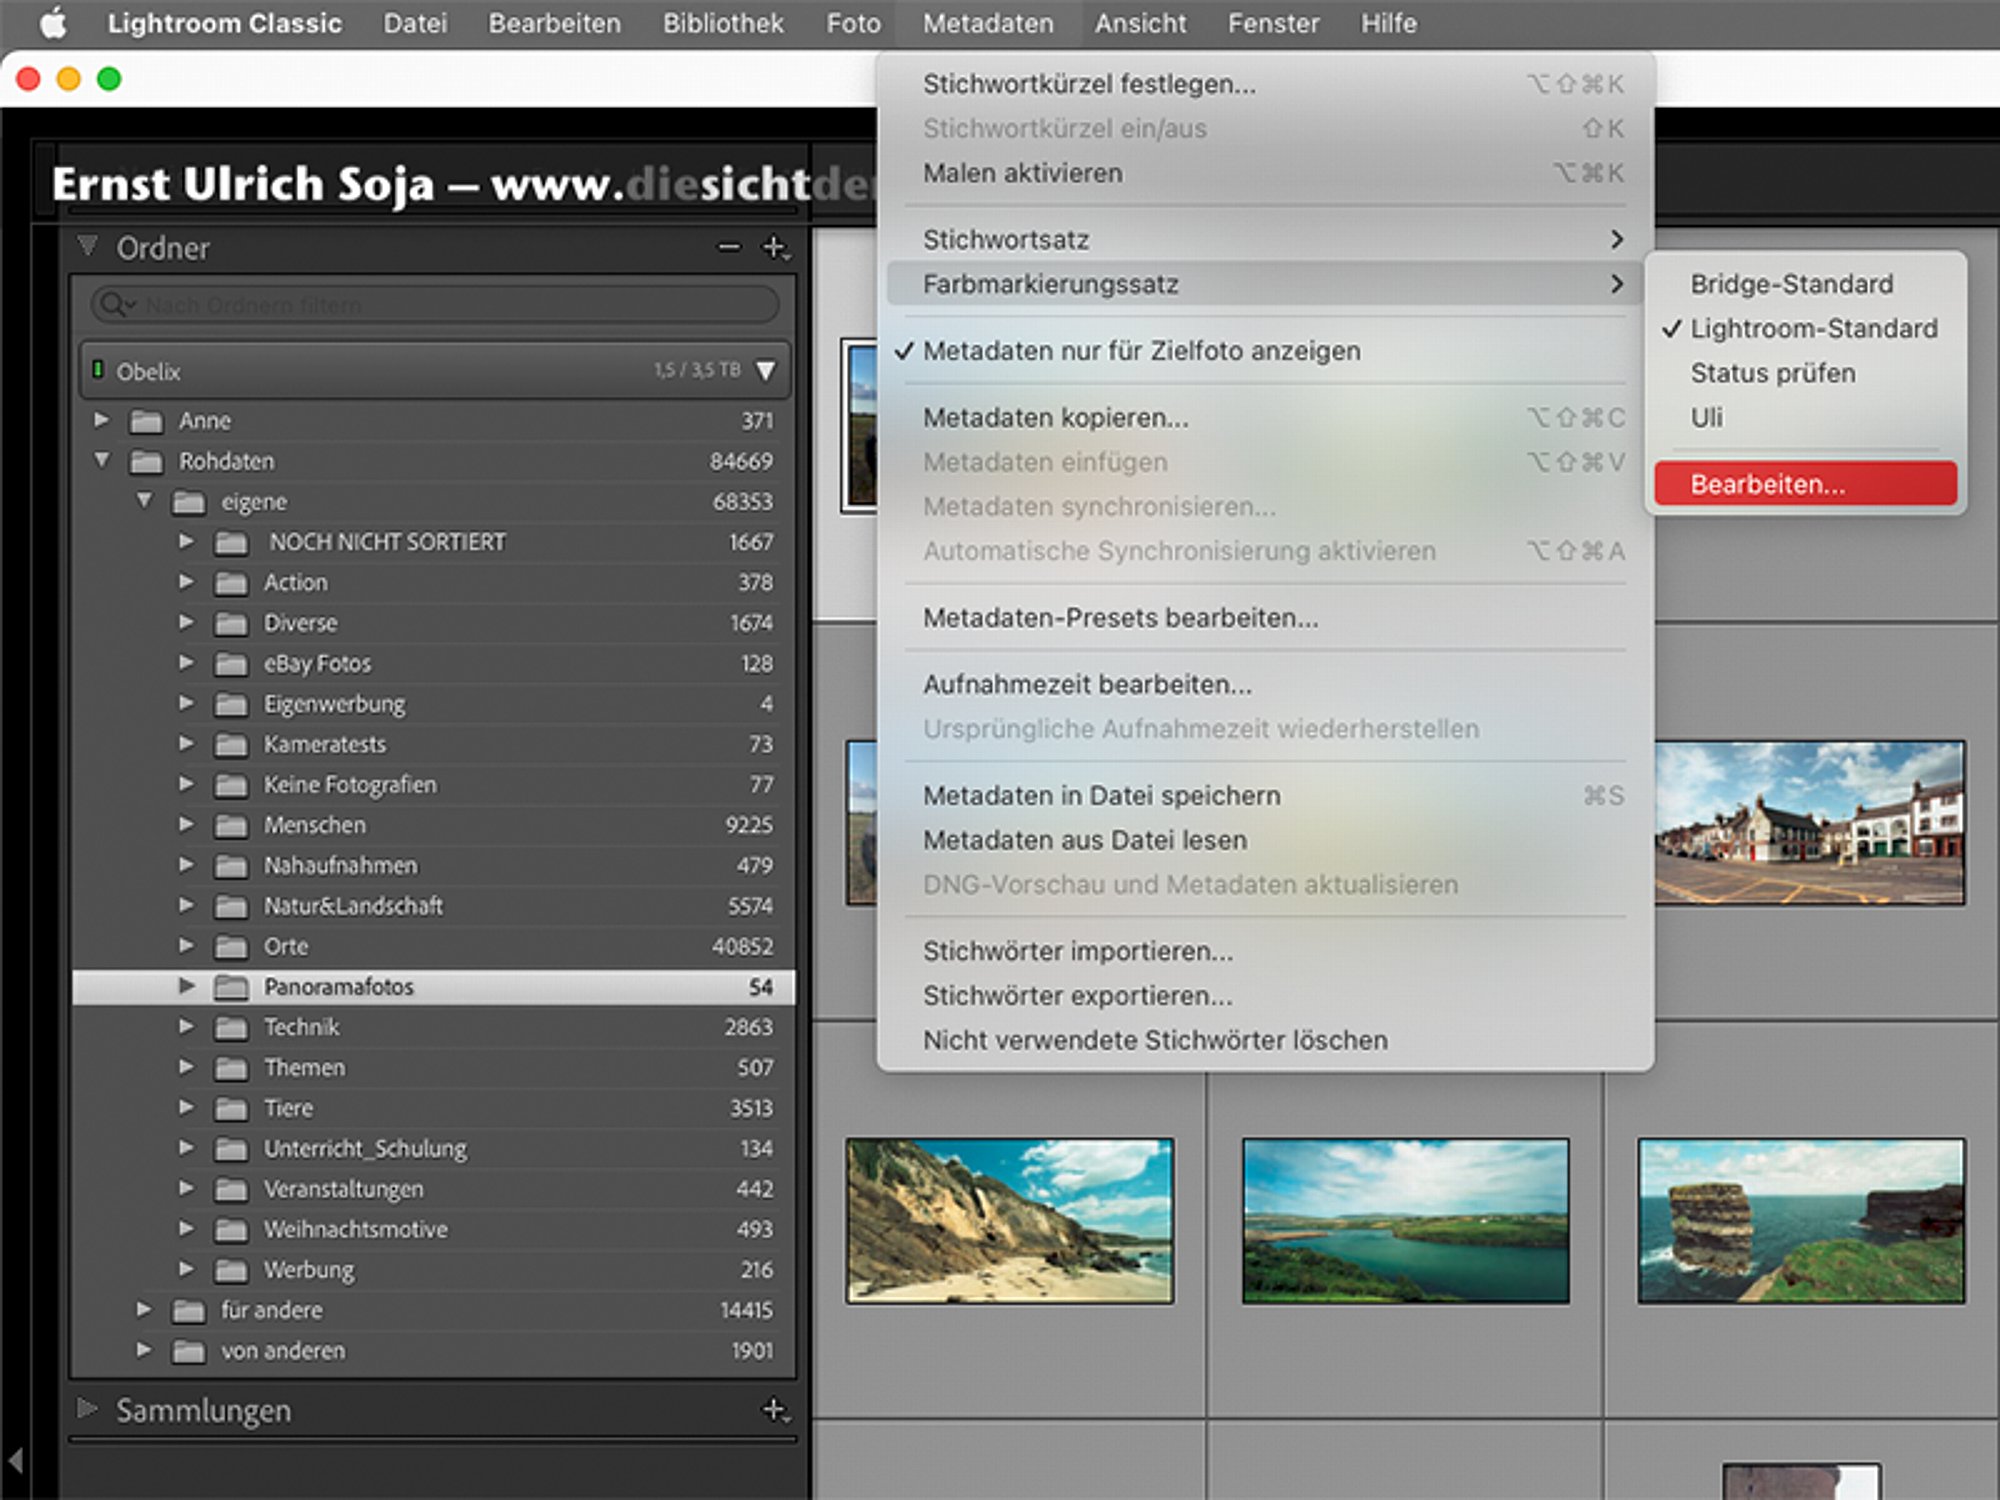Open the Apple menu
The height and width of the screenshot is (1500, 2000).
pos(53,23)
